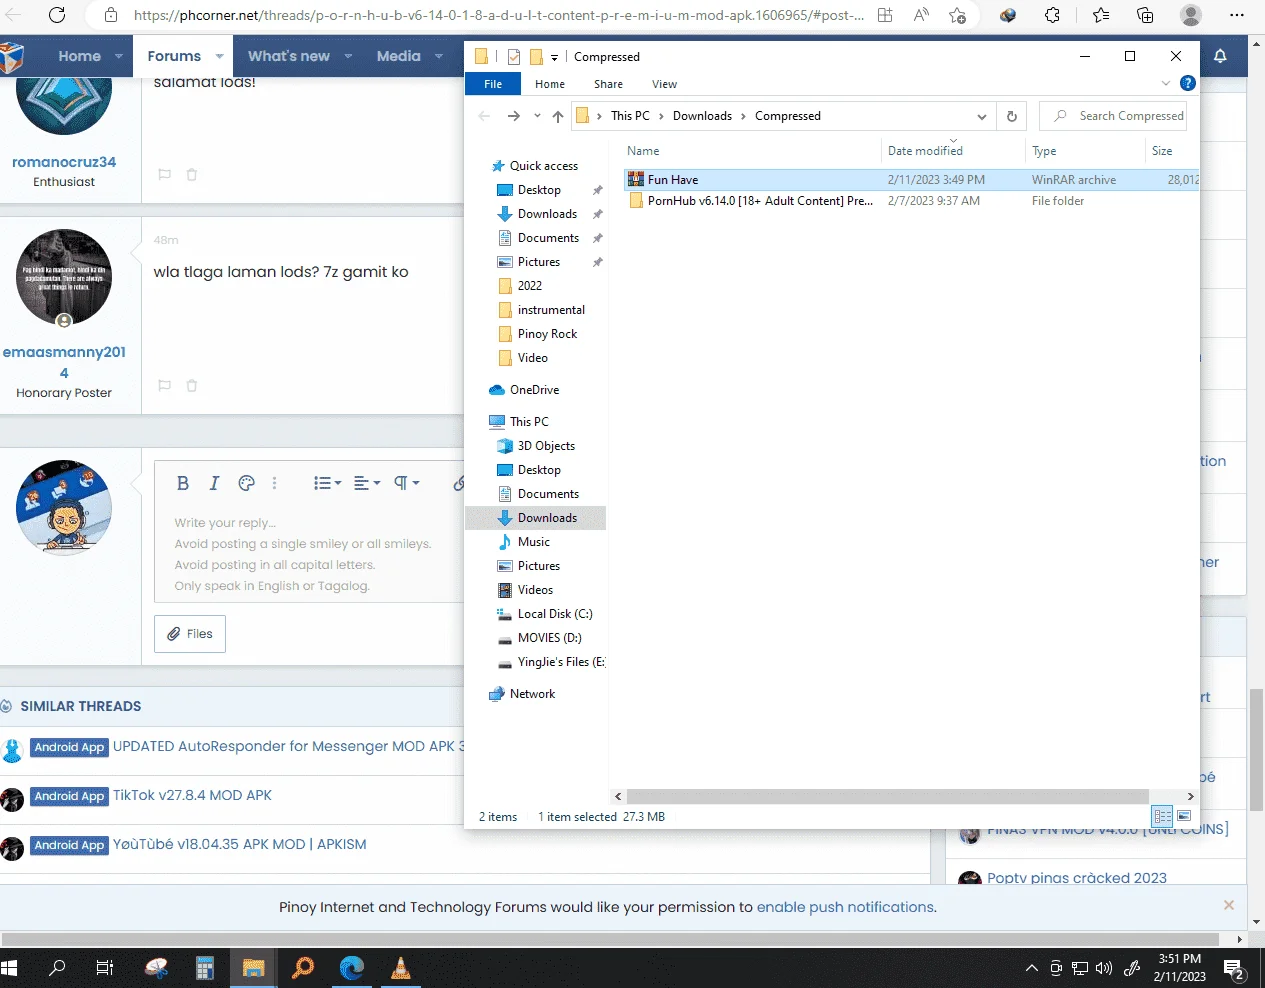
Task: Open the browser profile avatar
Action: pyautogui.click(x=1190, y=15)
